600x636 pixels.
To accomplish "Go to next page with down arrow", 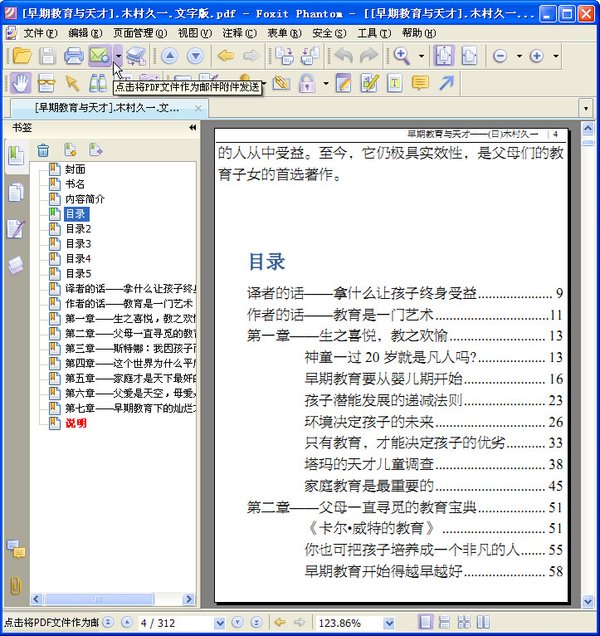I will tap(195, 56).
